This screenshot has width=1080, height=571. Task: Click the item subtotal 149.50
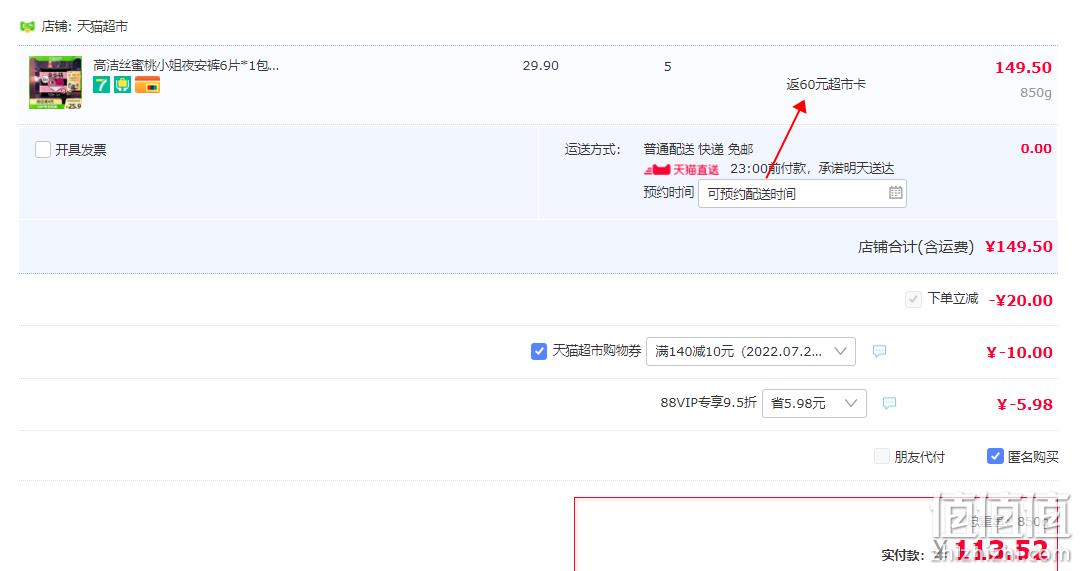pos(1023,68)
